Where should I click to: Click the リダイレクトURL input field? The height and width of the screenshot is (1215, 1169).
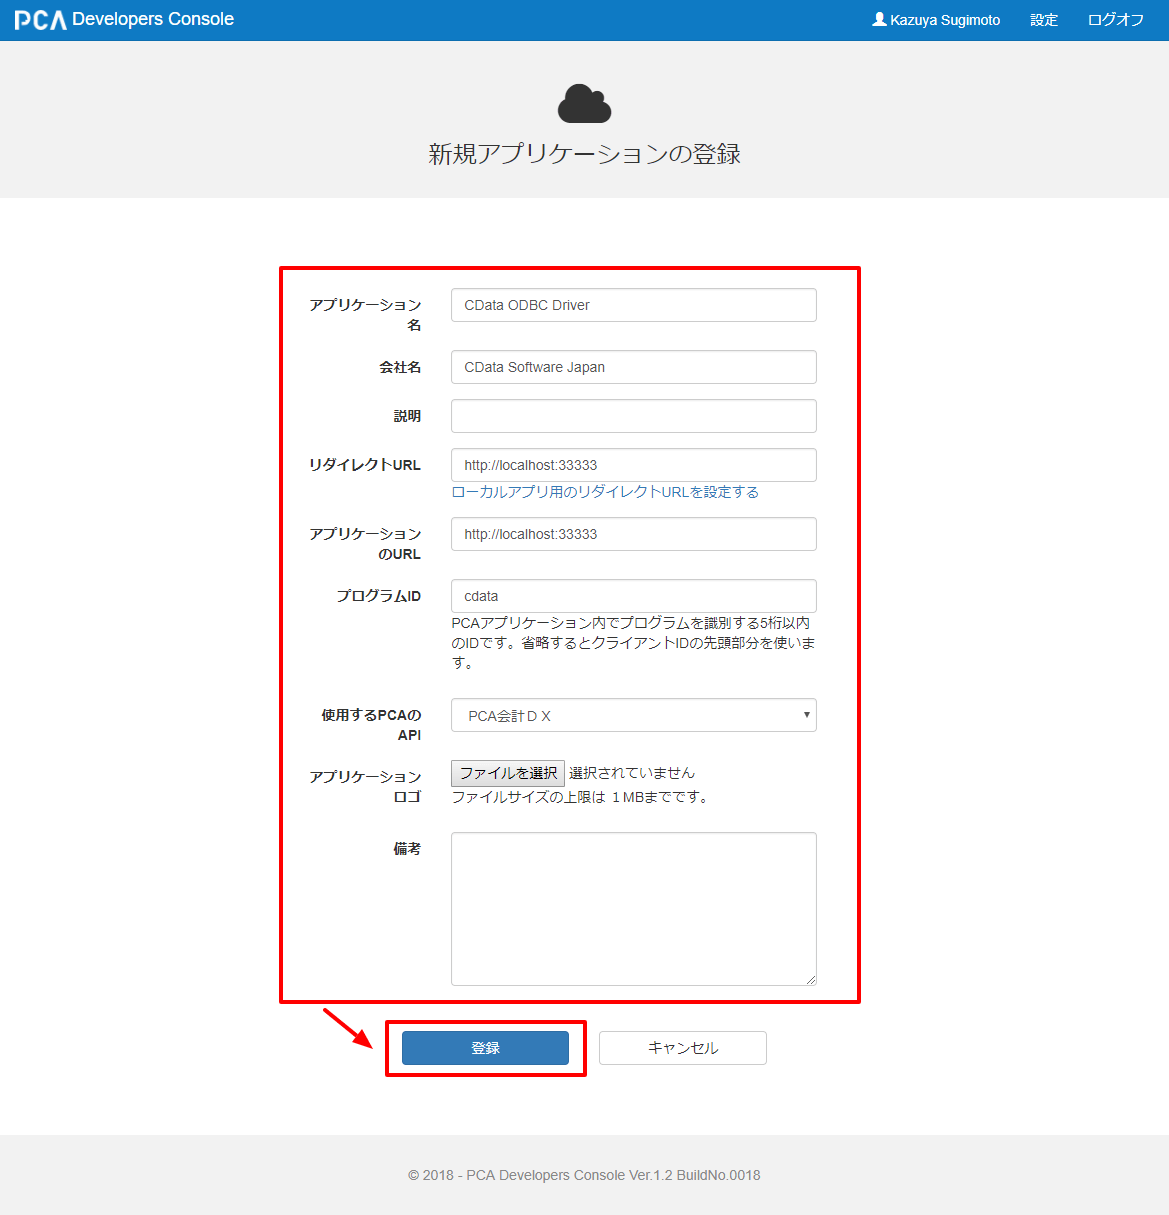click(634, 465)
